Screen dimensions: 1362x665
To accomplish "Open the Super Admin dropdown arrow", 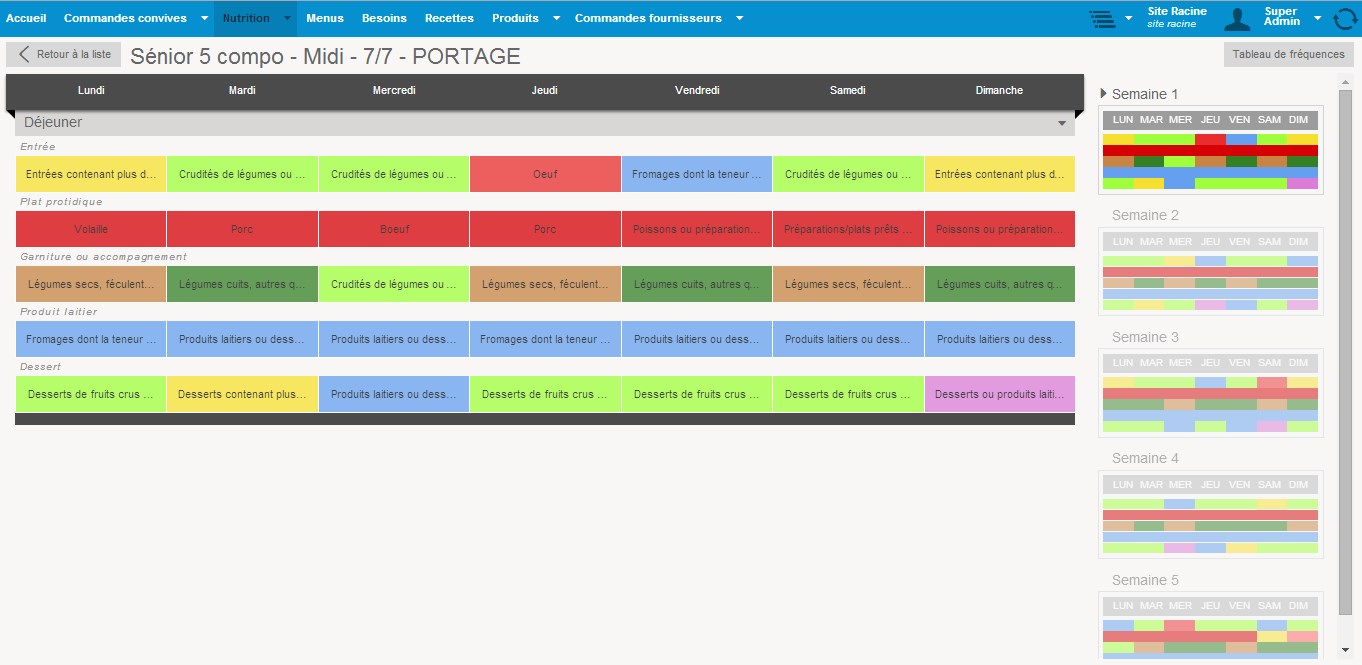I will [1317, 18].
